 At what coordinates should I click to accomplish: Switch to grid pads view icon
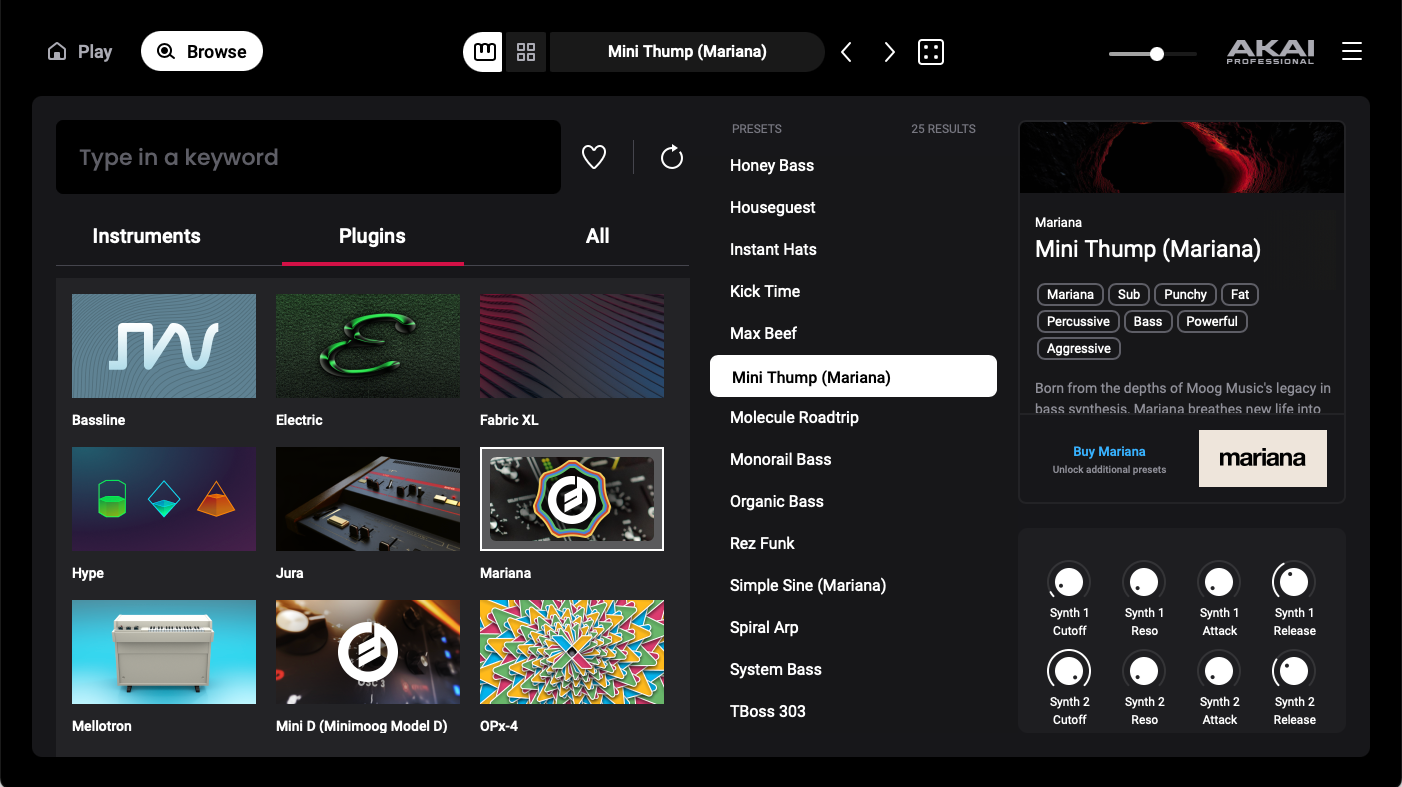pyautogui.click(x=526, y=52)
